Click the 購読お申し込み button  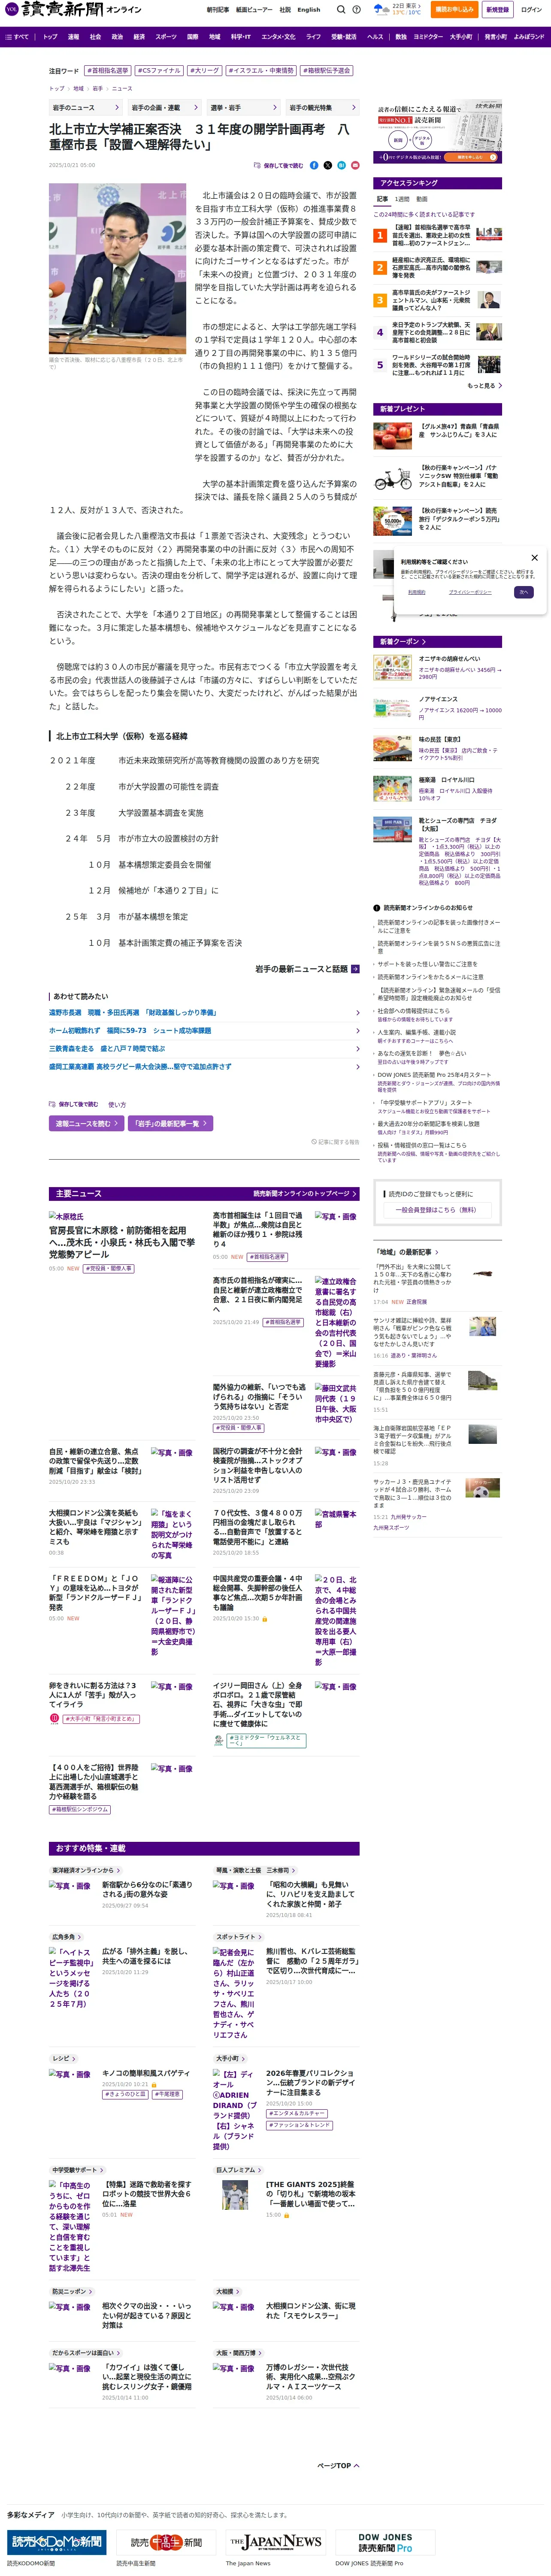coord(454,9)
